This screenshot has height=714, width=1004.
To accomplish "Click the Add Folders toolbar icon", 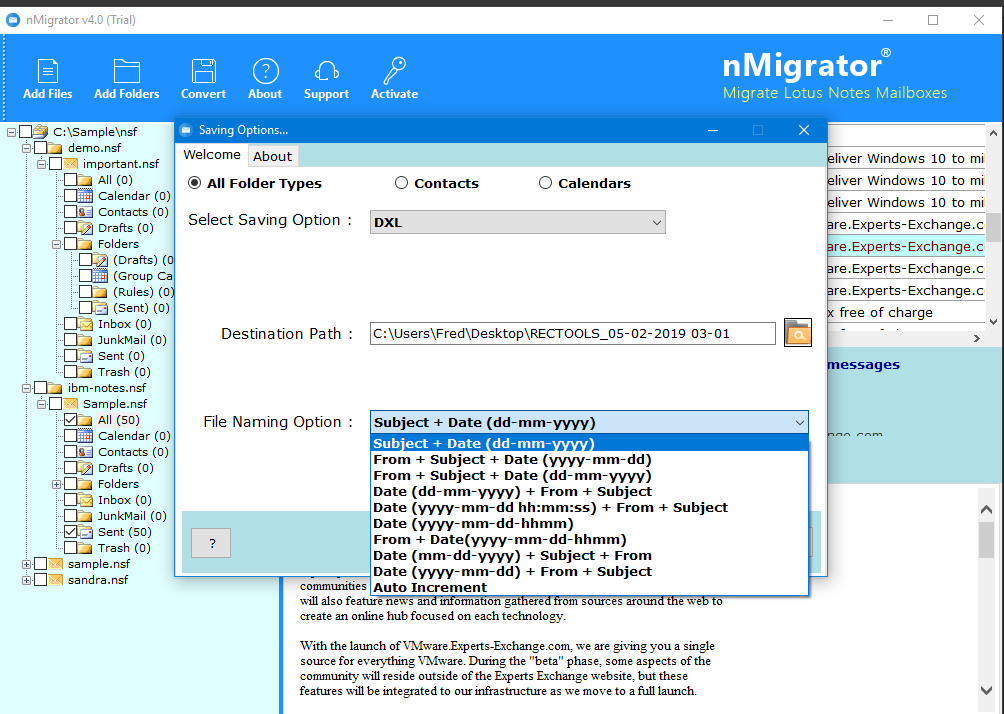I will tap(127, 72).
